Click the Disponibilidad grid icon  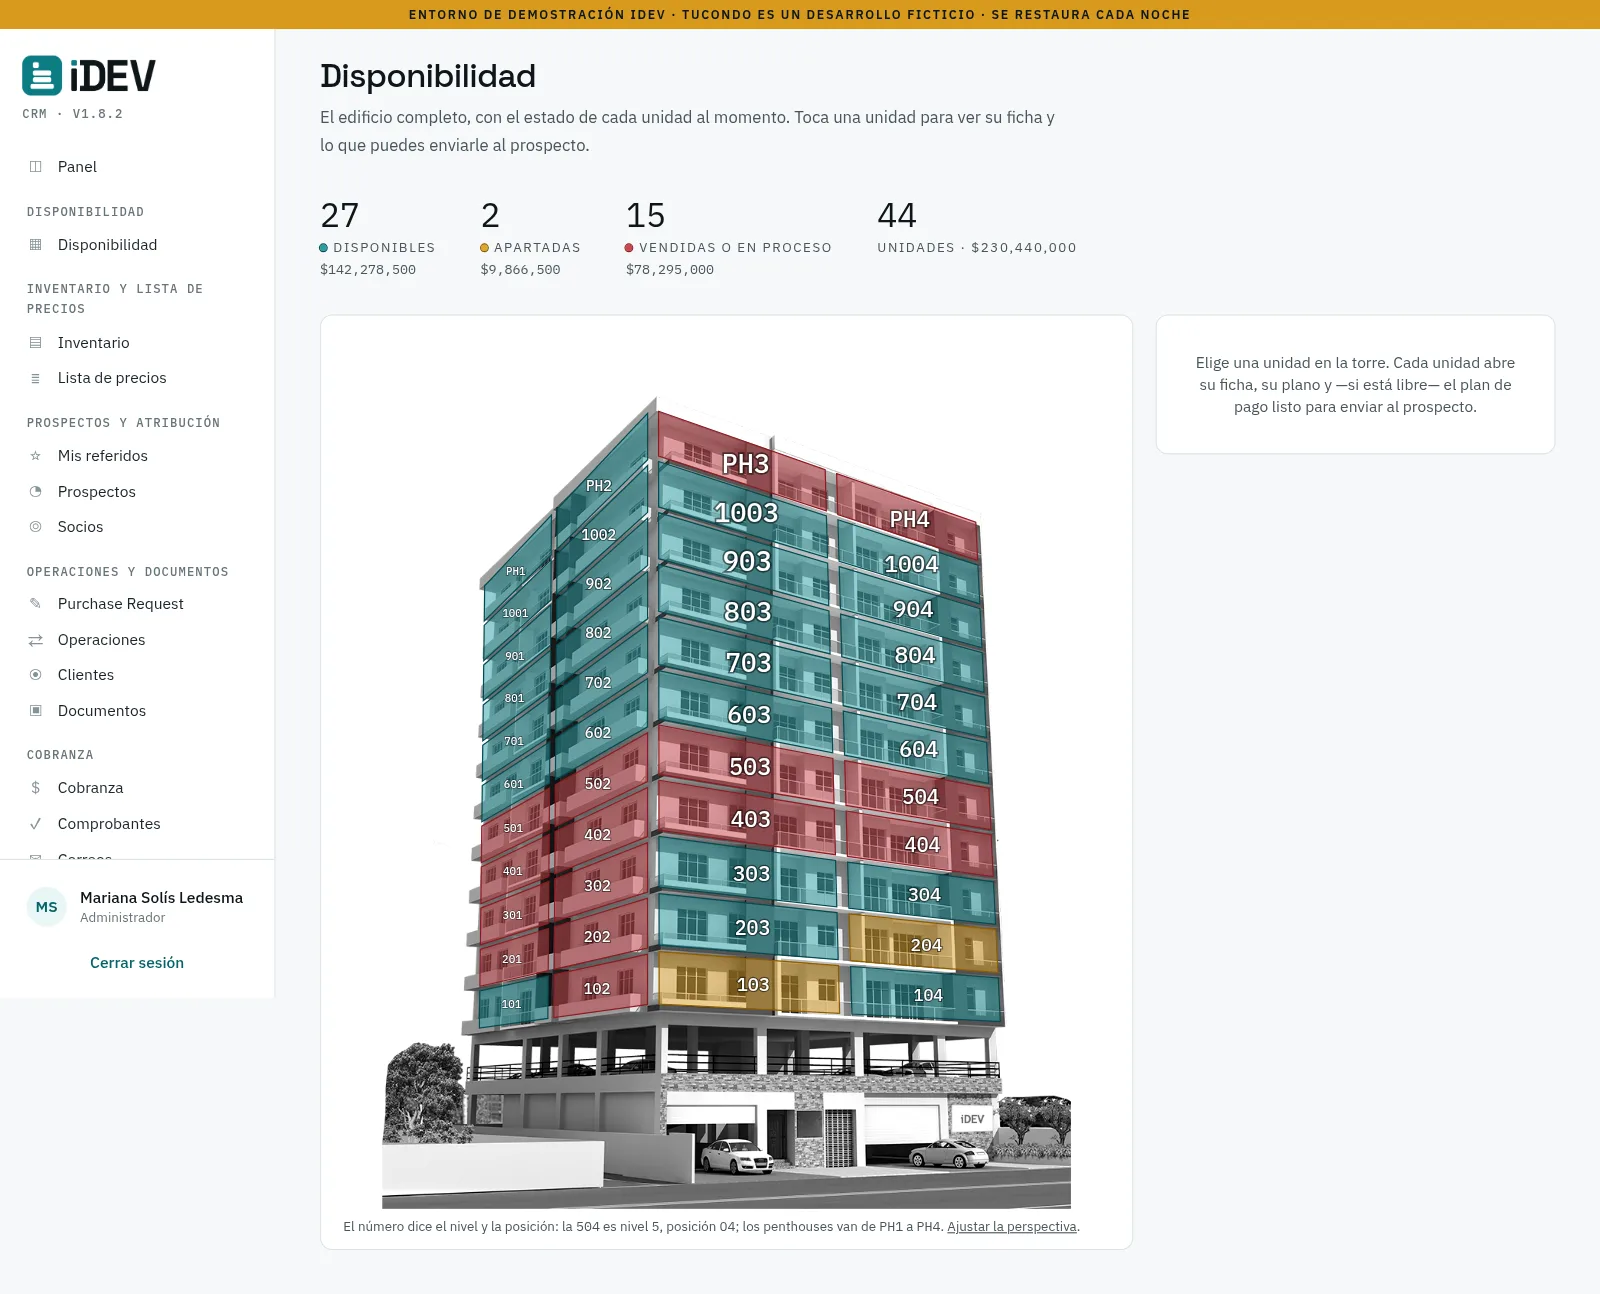36,245
